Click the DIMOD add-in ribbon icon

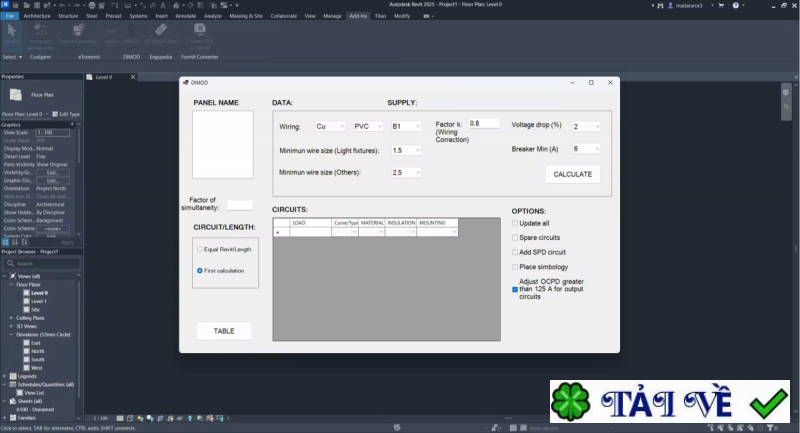[x=132, y=35]
